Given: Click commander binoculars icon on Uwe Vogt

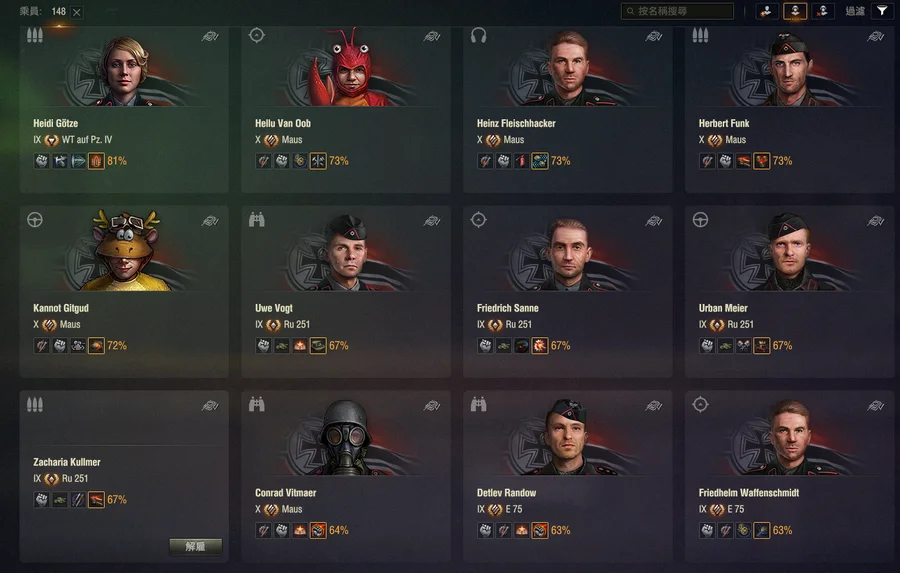Looking at the screenshot, I should (x=257, y=220).
